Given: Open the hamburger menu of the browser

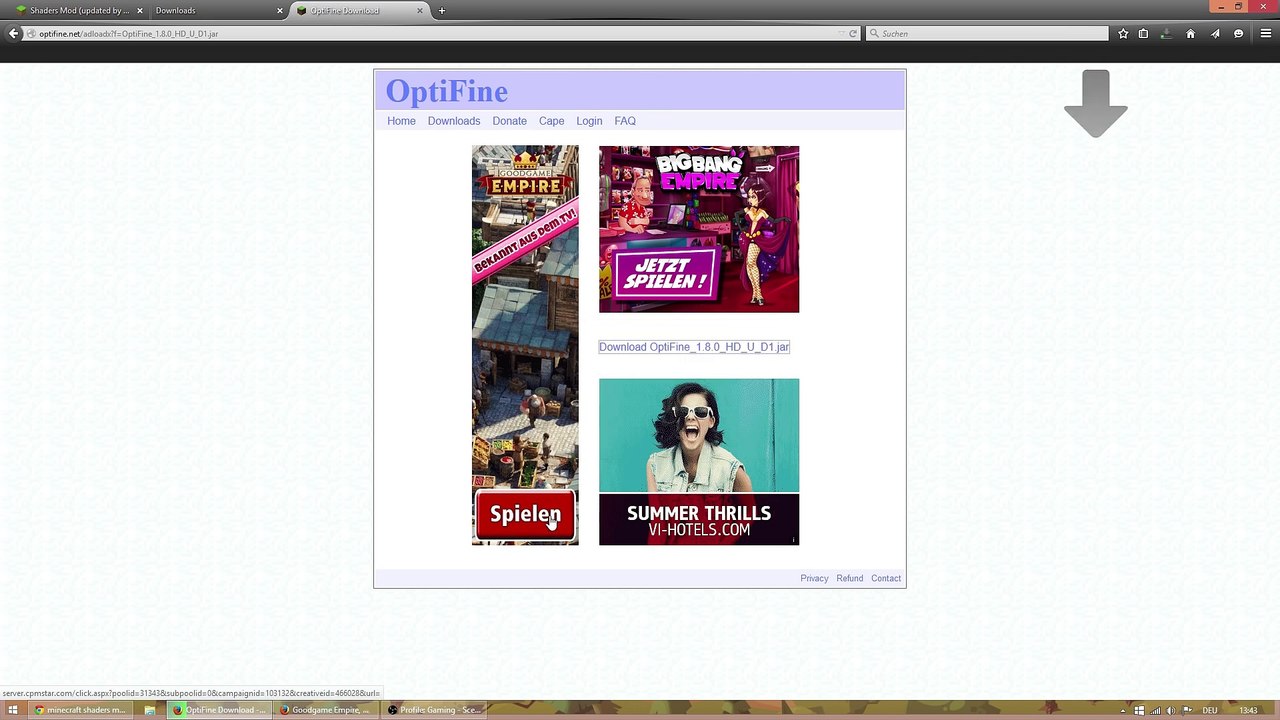Looking at the screenshot, I should (1265, 33).
